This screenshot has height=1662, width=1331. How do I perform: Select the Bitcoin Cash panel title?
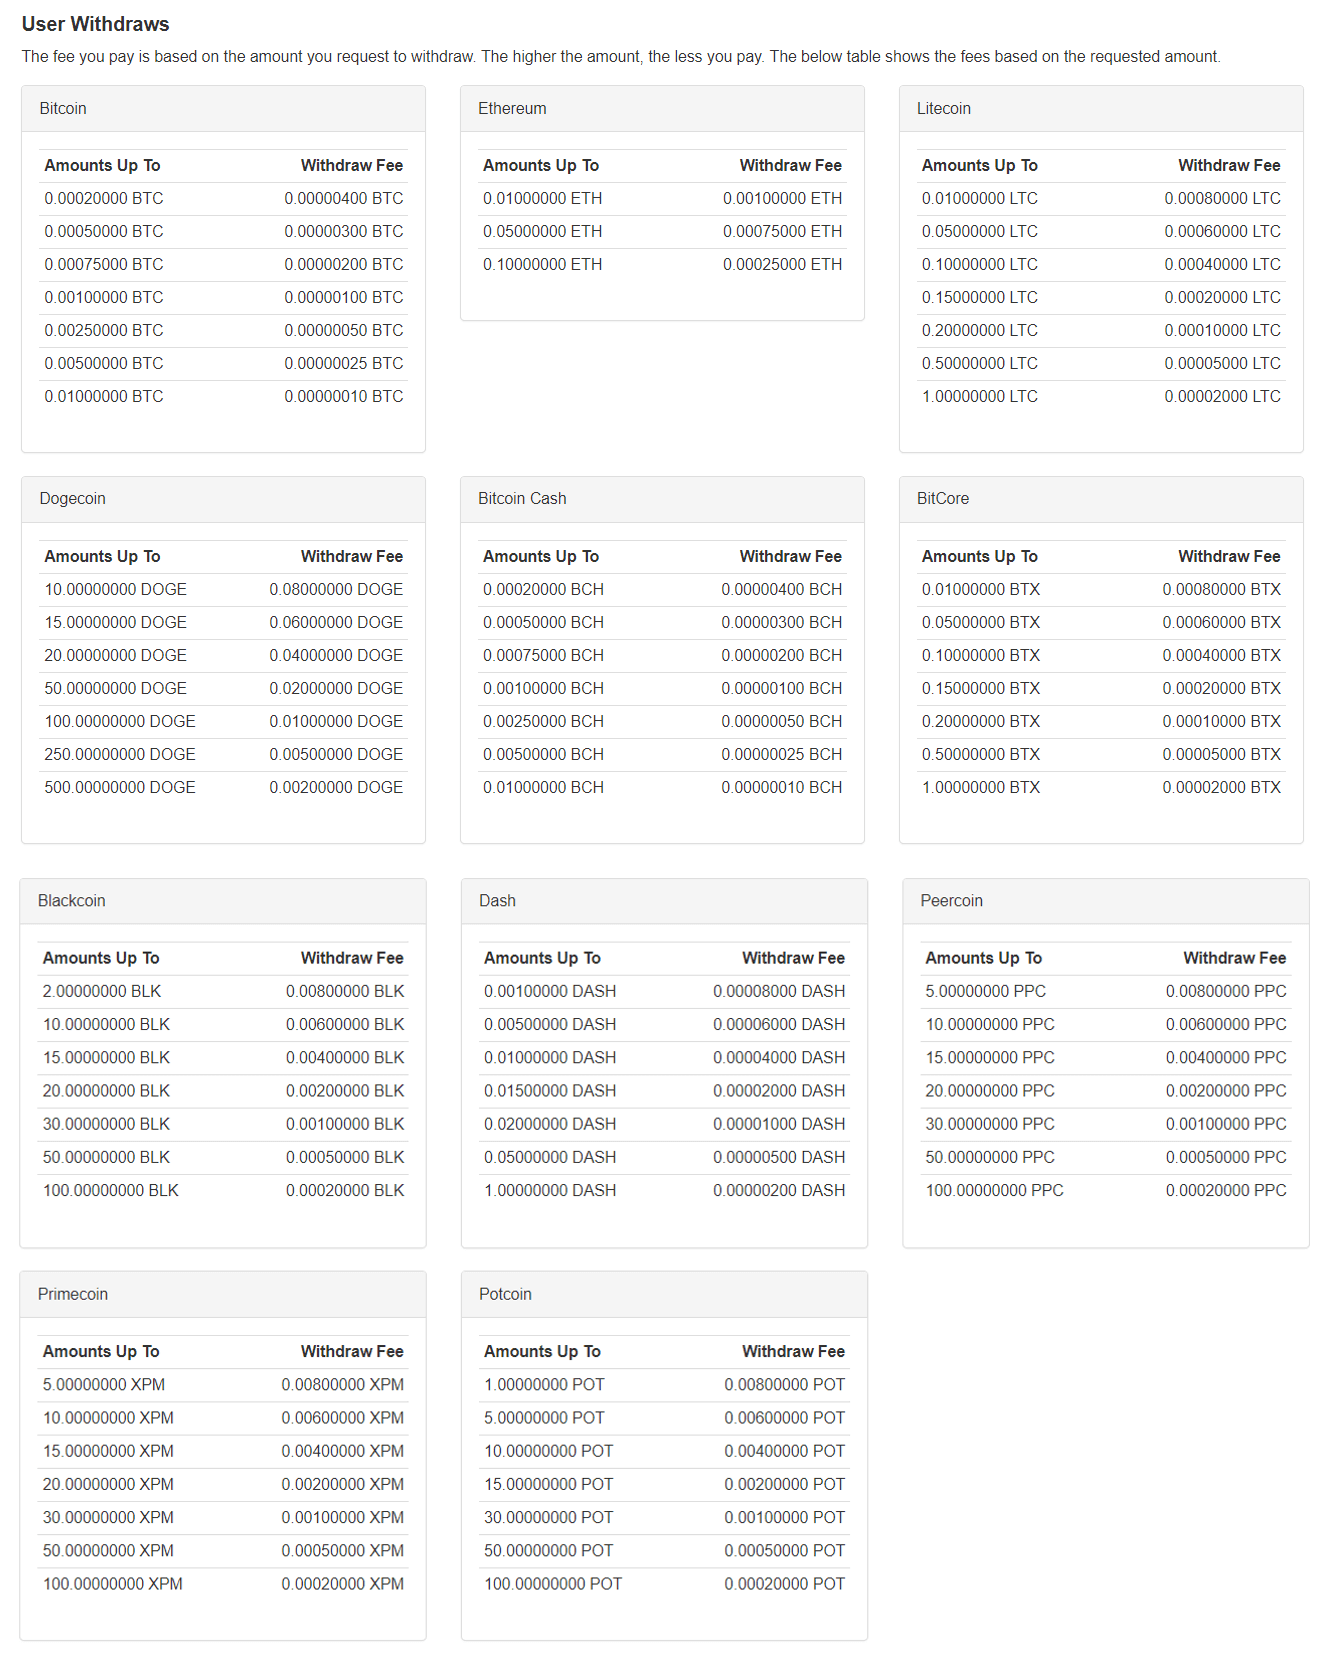522,499
